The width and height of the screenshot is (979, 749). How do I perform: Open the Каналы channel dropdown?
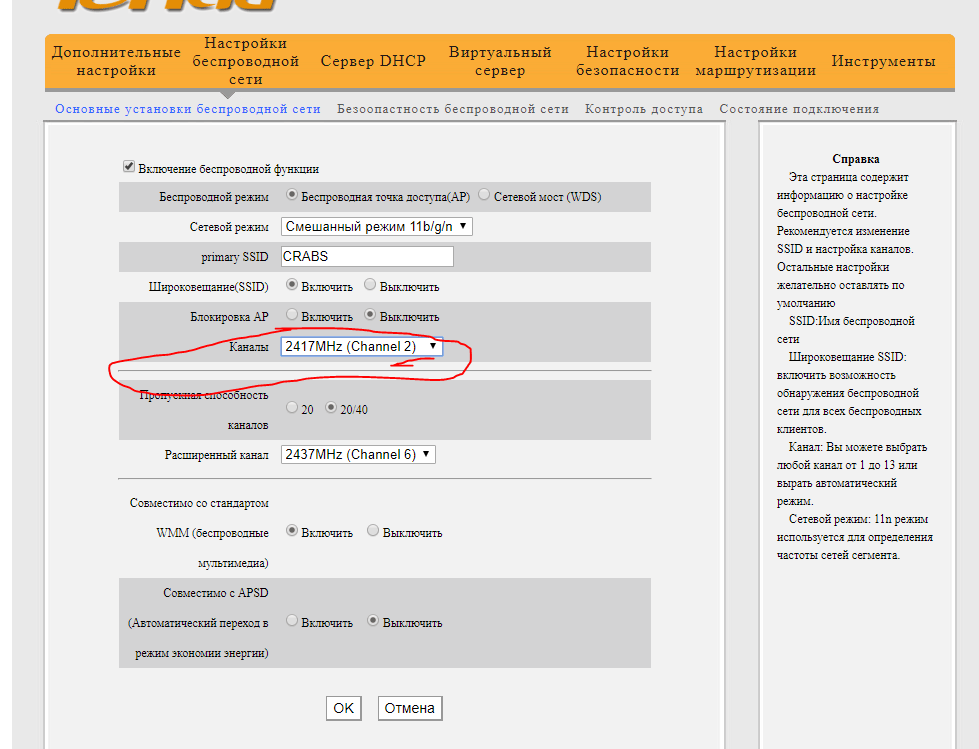point(361,346)
